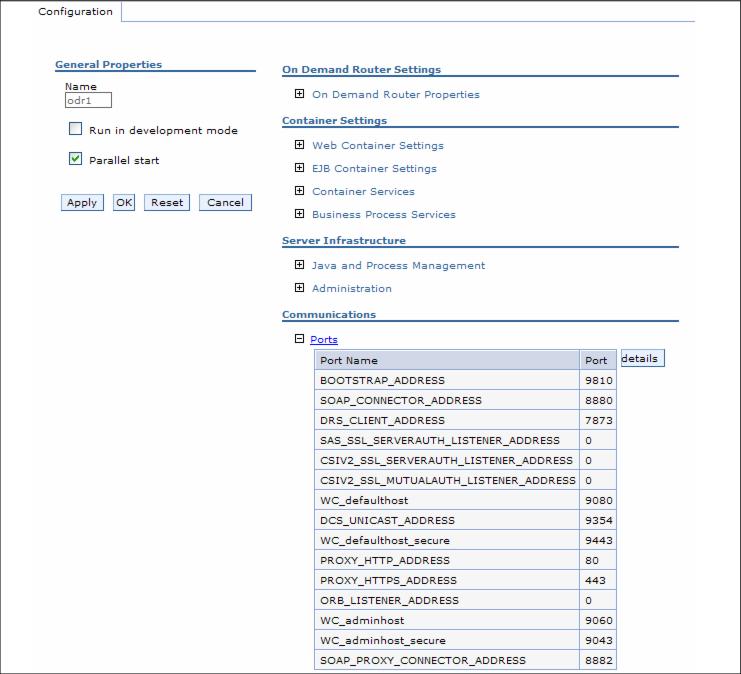
Task: Collapse the Ports section minus icon
Action: [299, 338]
